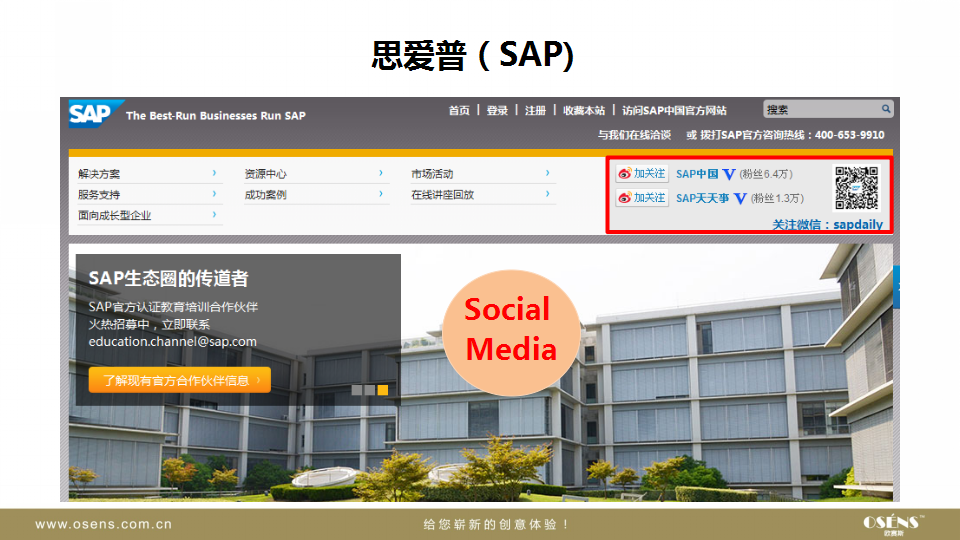Click the 粉丝1.3万 follower count
This screenshot has height=540, width=960.
[x=778, y=198]
